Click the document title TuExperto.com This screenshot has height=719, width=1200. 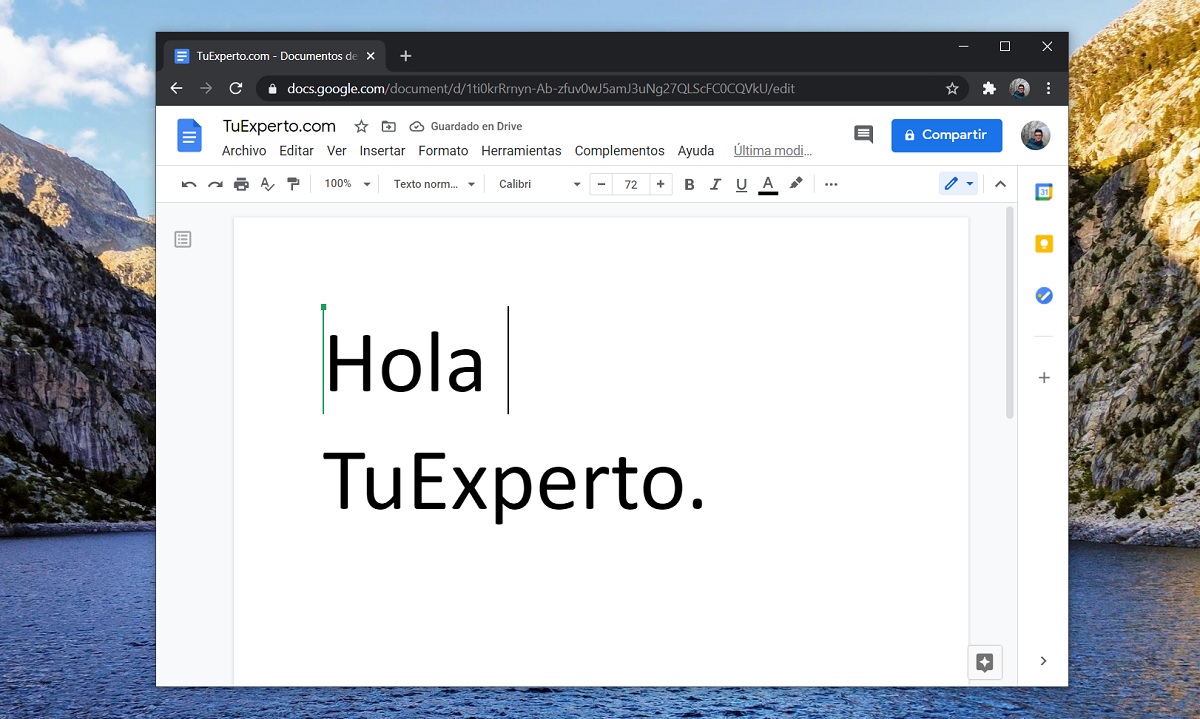tap(279, 126)
